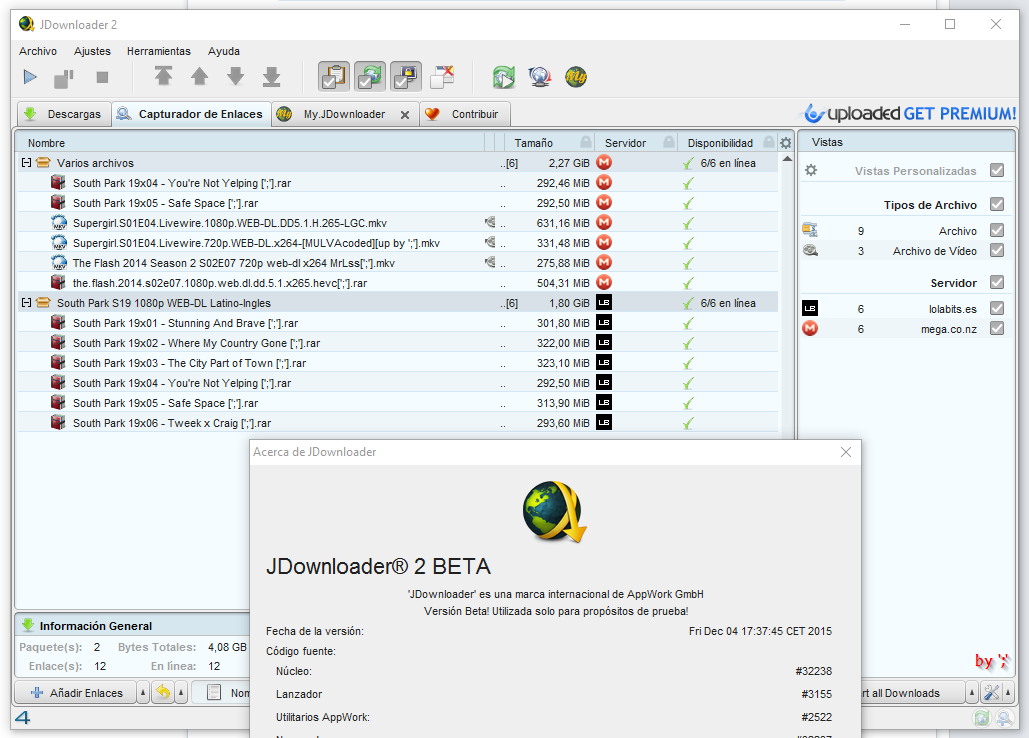Screen dimensions: 1029x738
Task: Open the Ayuda menu
Action: [x=224, y=51]
